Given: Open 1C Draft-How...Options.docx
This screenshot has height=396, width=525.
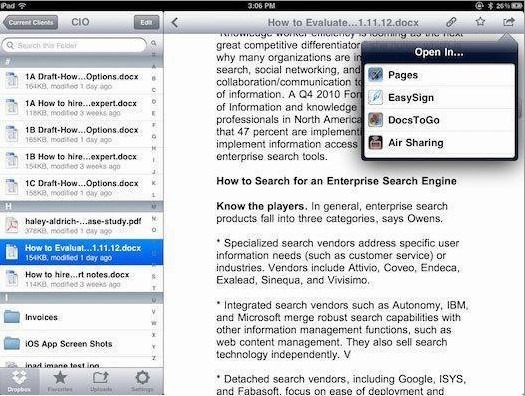Looking at the screenshot, I should [x=75, y=187].
